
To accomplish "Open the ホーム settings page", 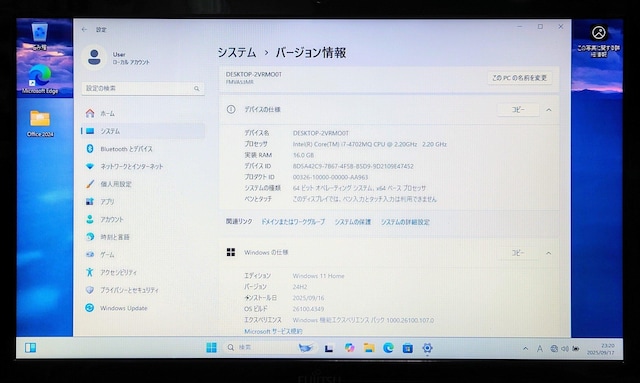I will (143, 114).
